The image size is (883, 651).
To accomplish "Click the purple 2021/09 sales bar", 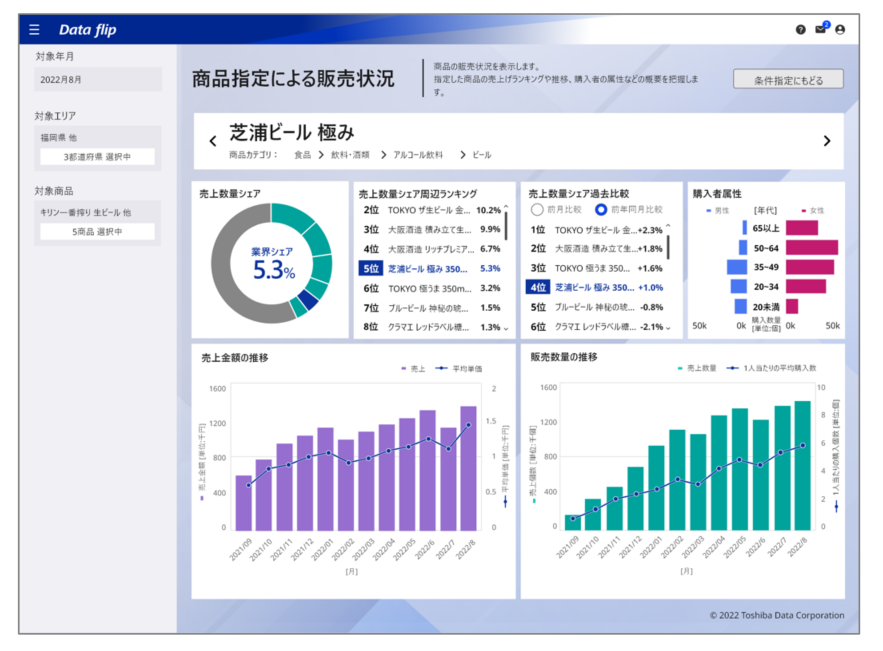I will [243, 503].
